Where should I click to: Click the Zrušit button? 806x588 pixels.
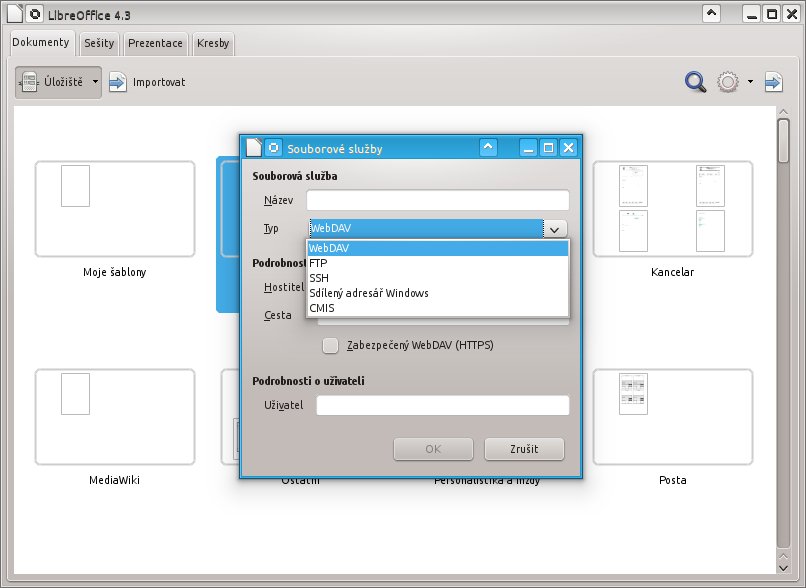pyautogui.click(x=524, y=449)
